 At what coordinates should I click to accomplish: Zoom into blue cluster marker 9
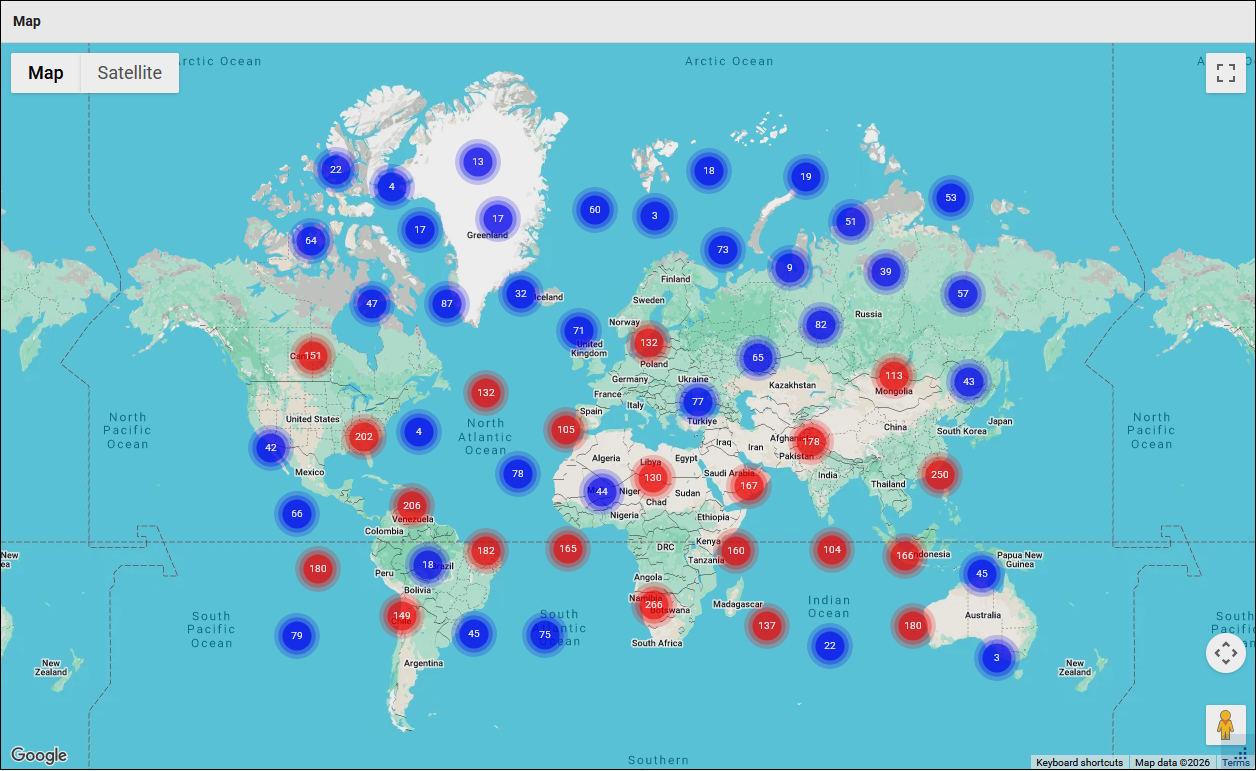pos(790,268)
